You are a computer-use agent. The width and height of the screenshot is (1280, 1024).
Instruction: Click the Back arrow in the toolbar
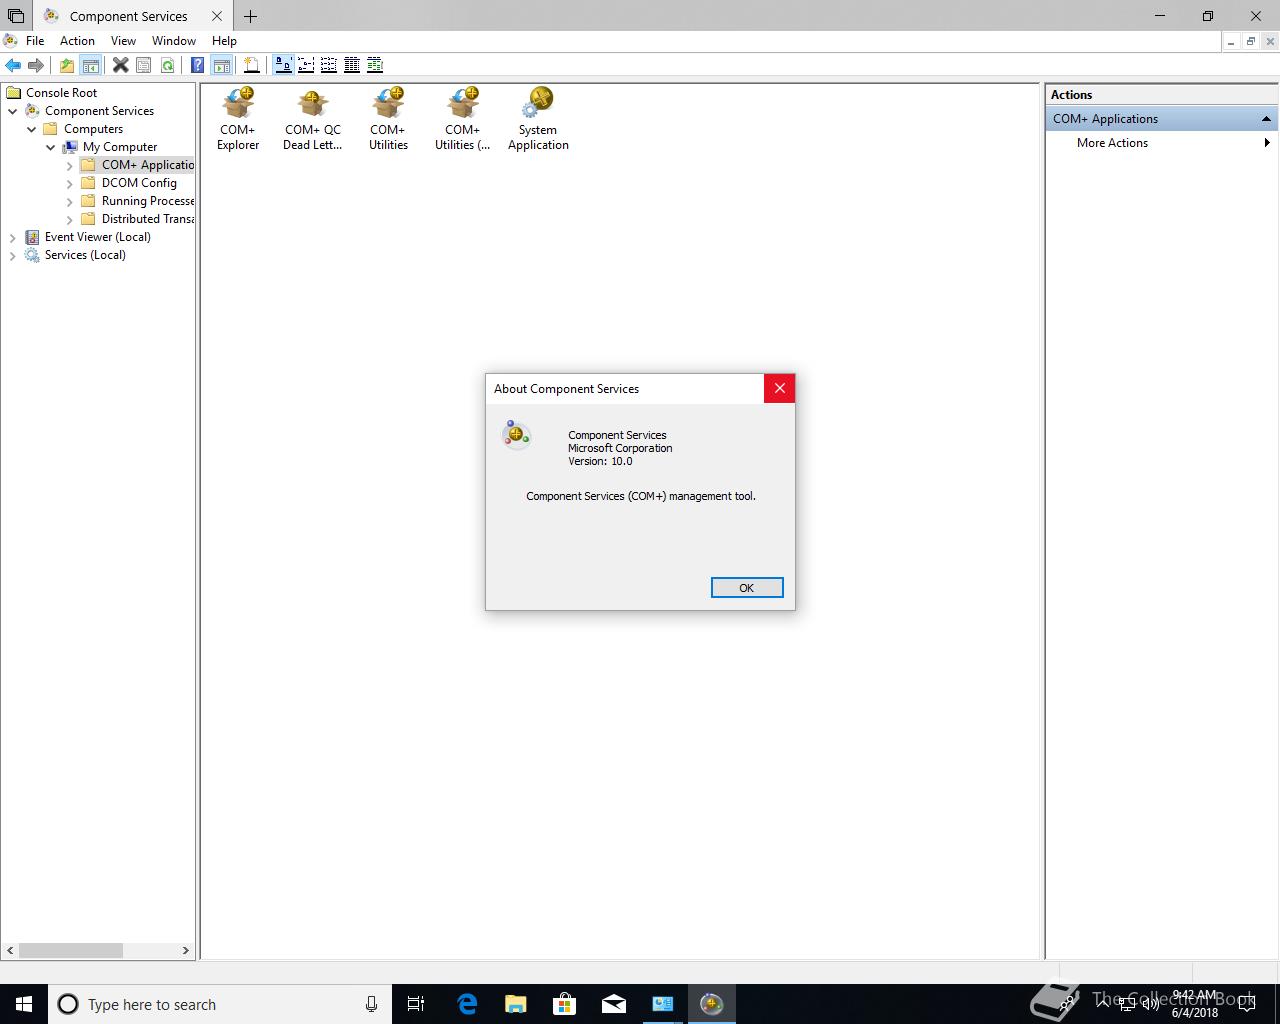point(13,65)
